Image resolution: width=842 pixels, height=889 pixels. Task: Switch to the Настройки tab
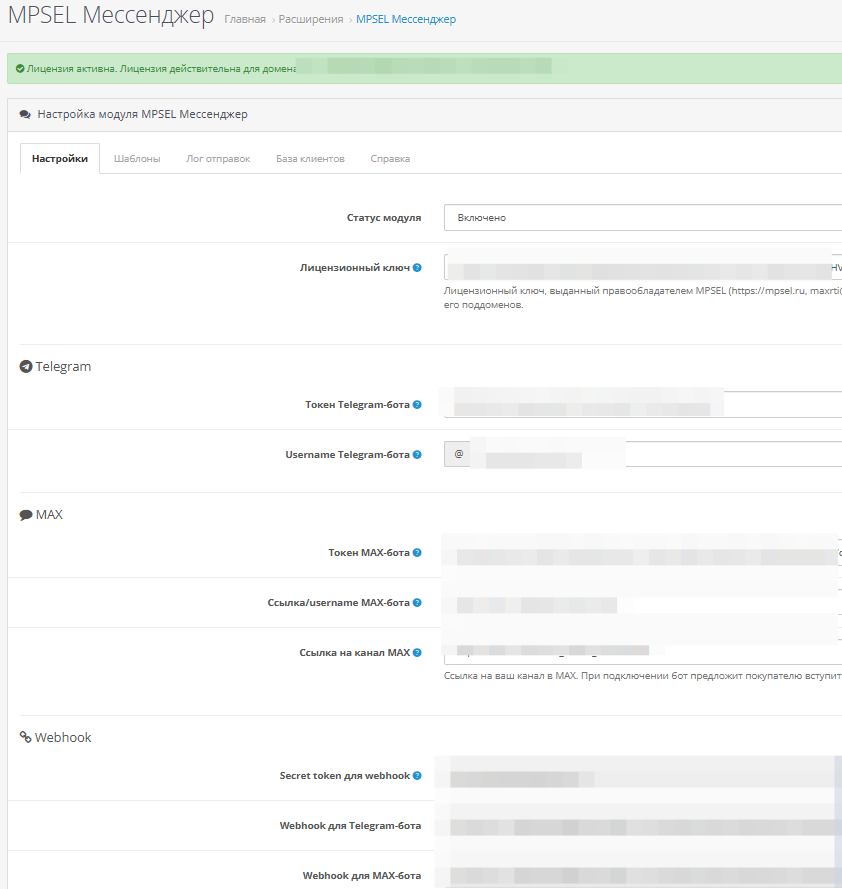point(60,159)
